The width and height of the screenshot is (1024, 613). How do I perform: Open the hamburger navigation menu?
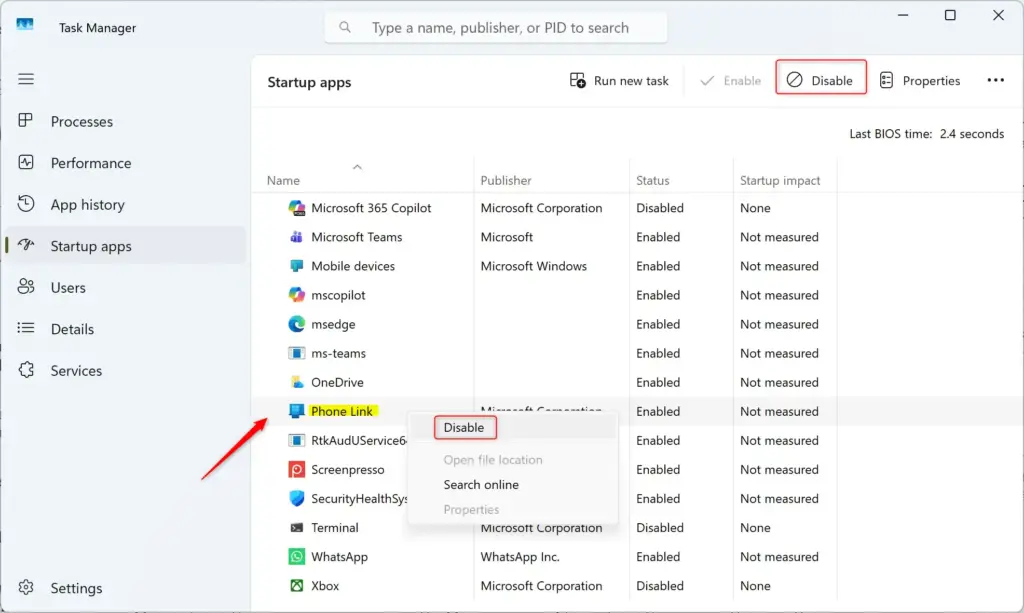(x=26, y=79)
